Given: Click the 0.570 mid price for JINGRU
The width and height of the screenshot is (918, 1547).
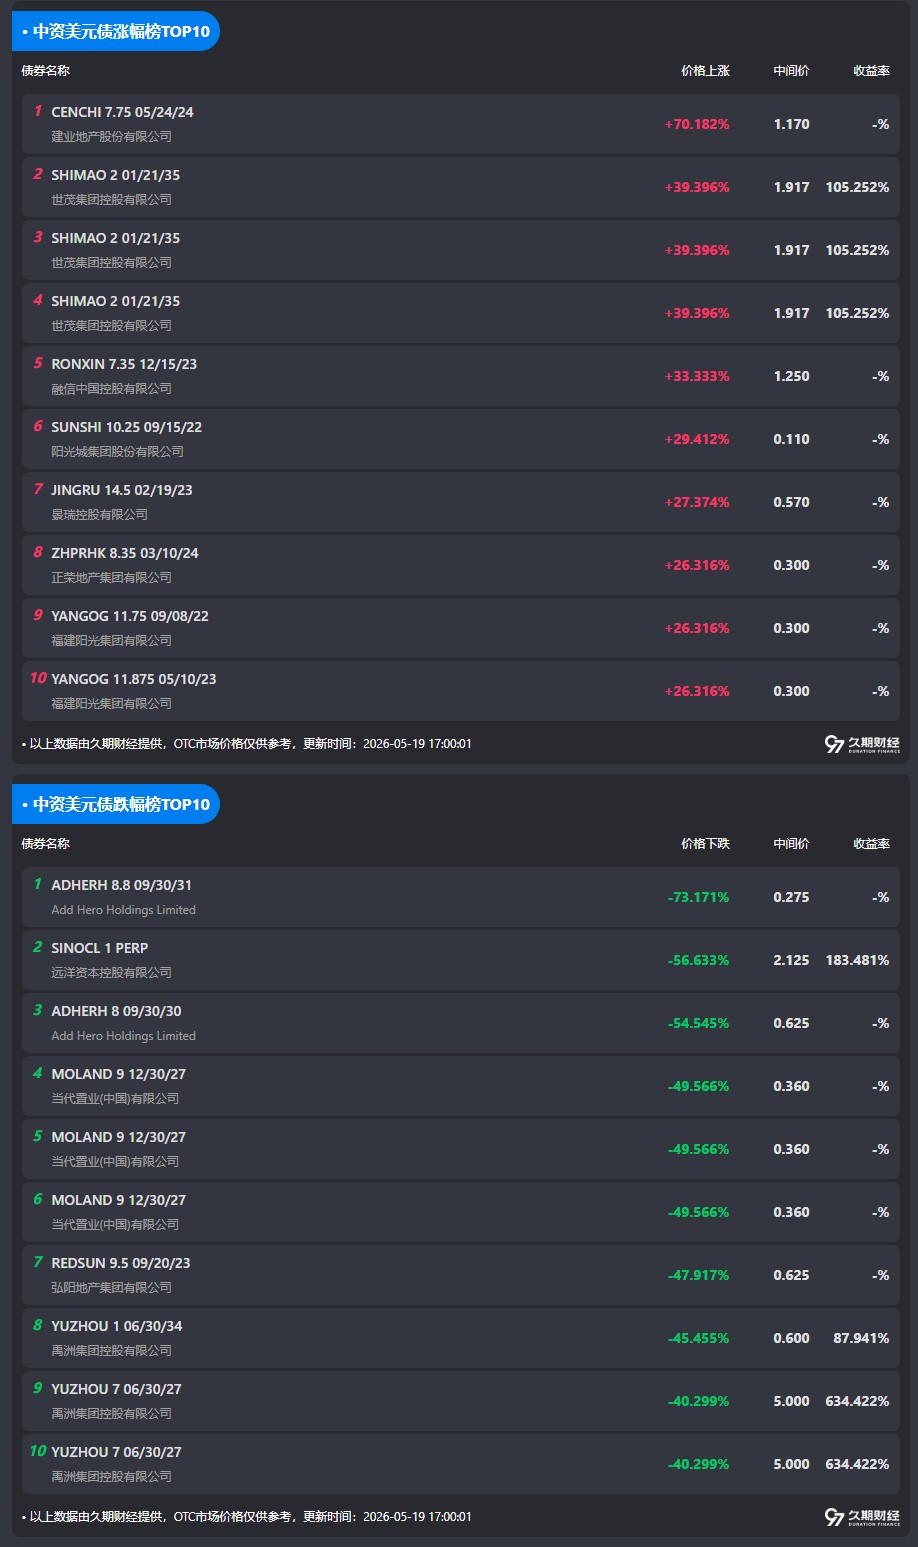Looking at the screenshot, I should (791, 503).
